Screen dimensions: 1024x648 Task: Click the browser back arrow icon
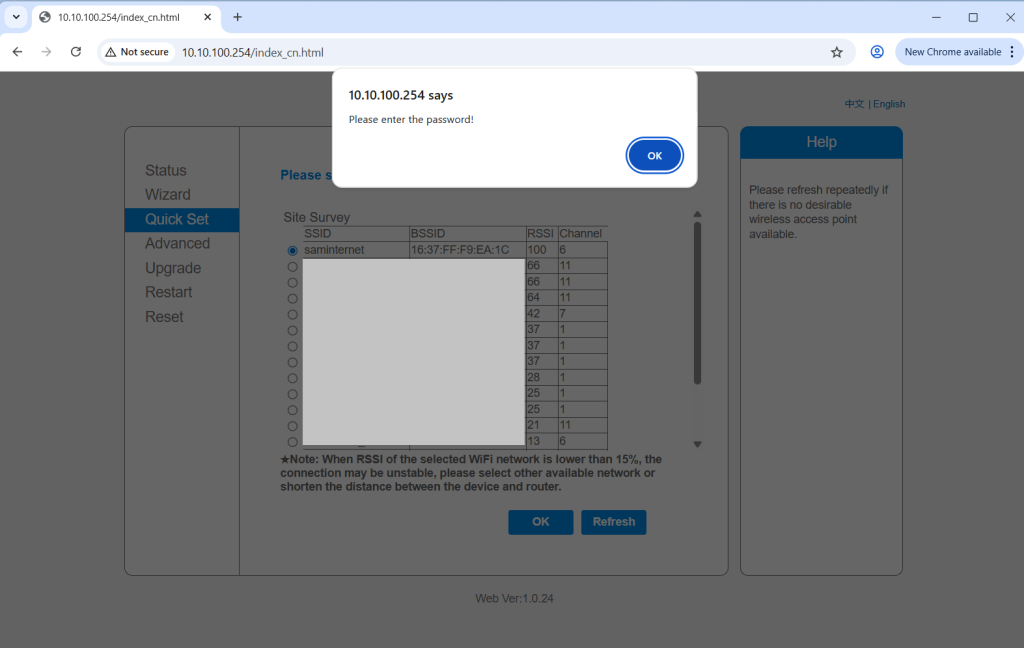click(17, 52)
